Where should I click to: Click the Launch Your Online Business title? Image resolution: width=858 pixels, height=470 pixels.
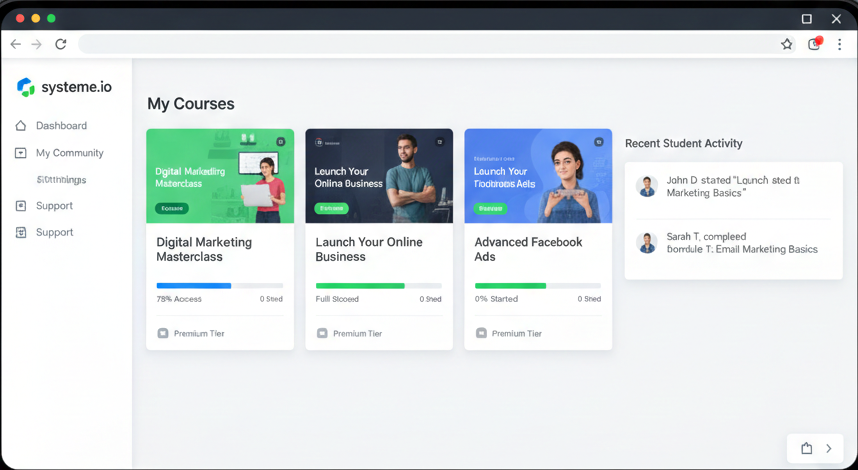click(369, 249)
